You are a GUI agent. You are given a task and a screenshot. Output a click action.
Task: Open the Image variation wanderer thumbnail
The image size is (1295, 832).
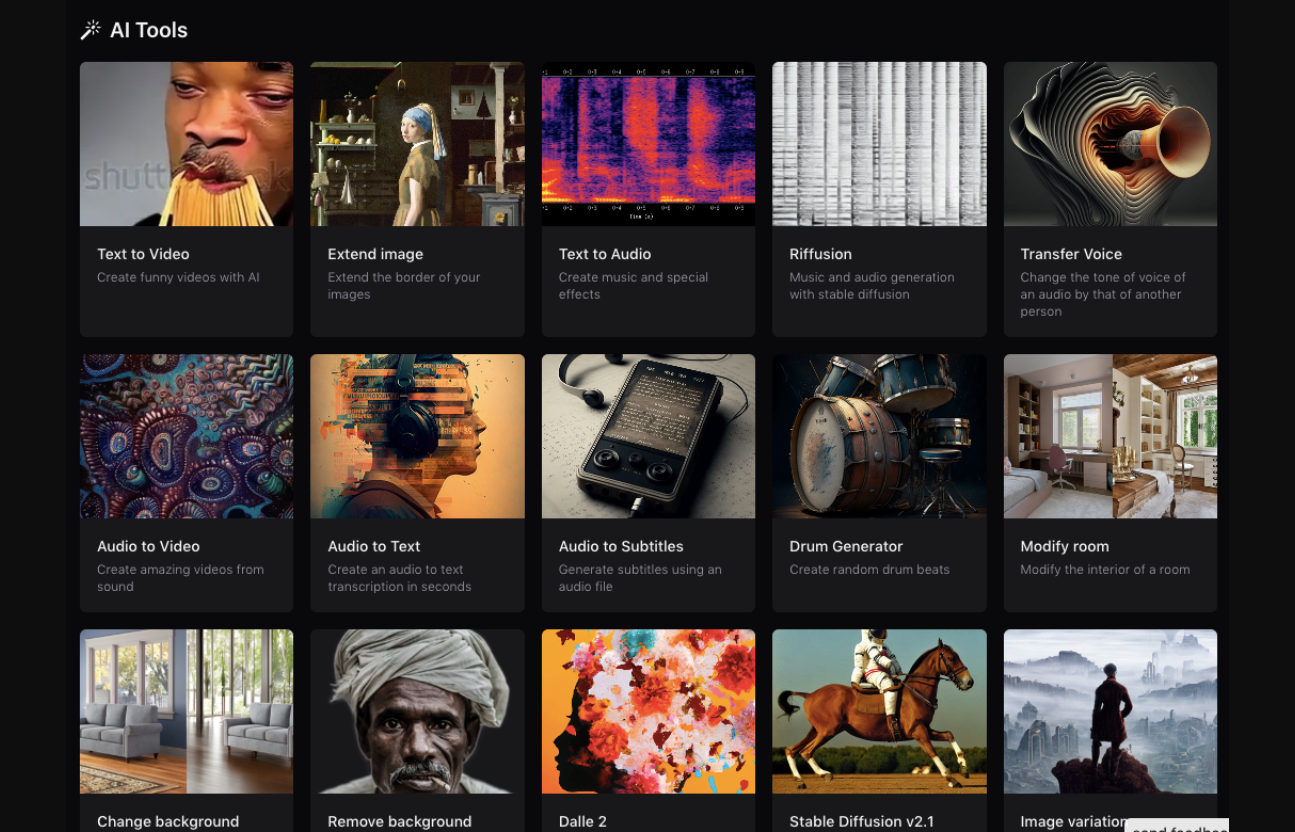[1110, 711]
